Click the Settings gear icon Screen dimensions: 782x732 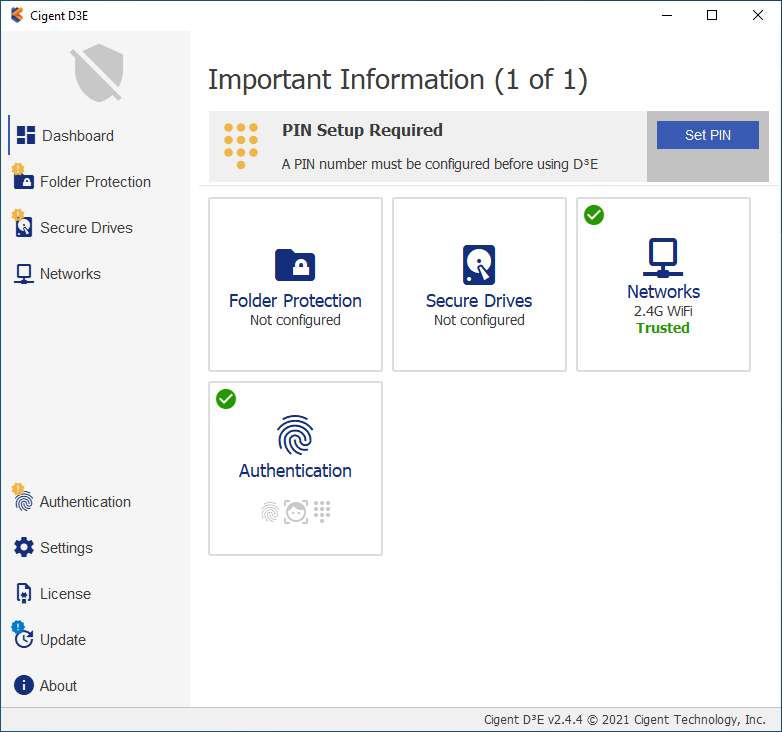[x=23, y=547]
